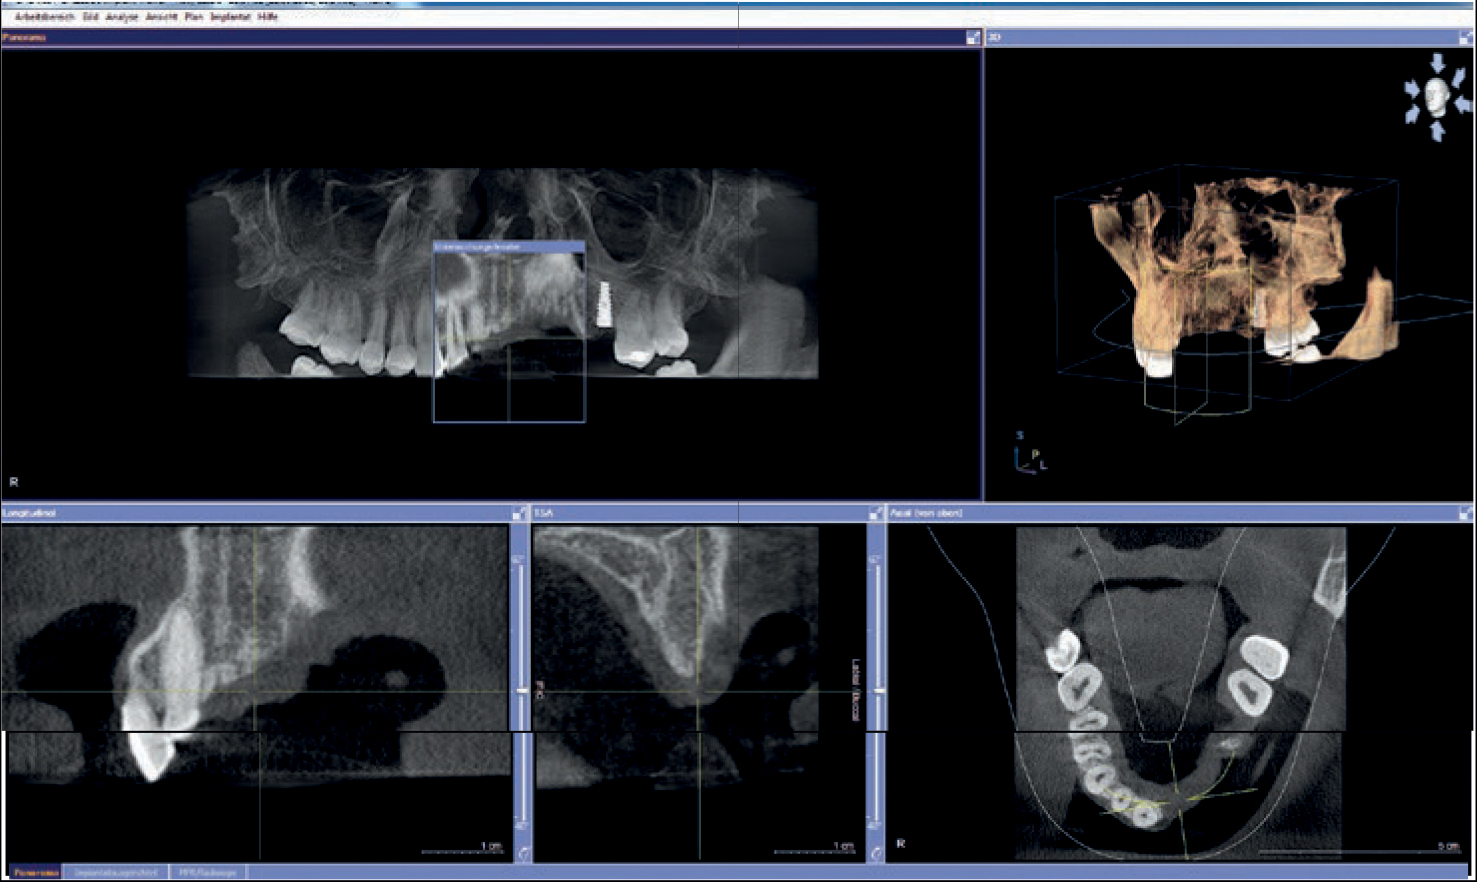
Task: Click the 5 cm scale in Axial view
Action: coord(1360,848)
